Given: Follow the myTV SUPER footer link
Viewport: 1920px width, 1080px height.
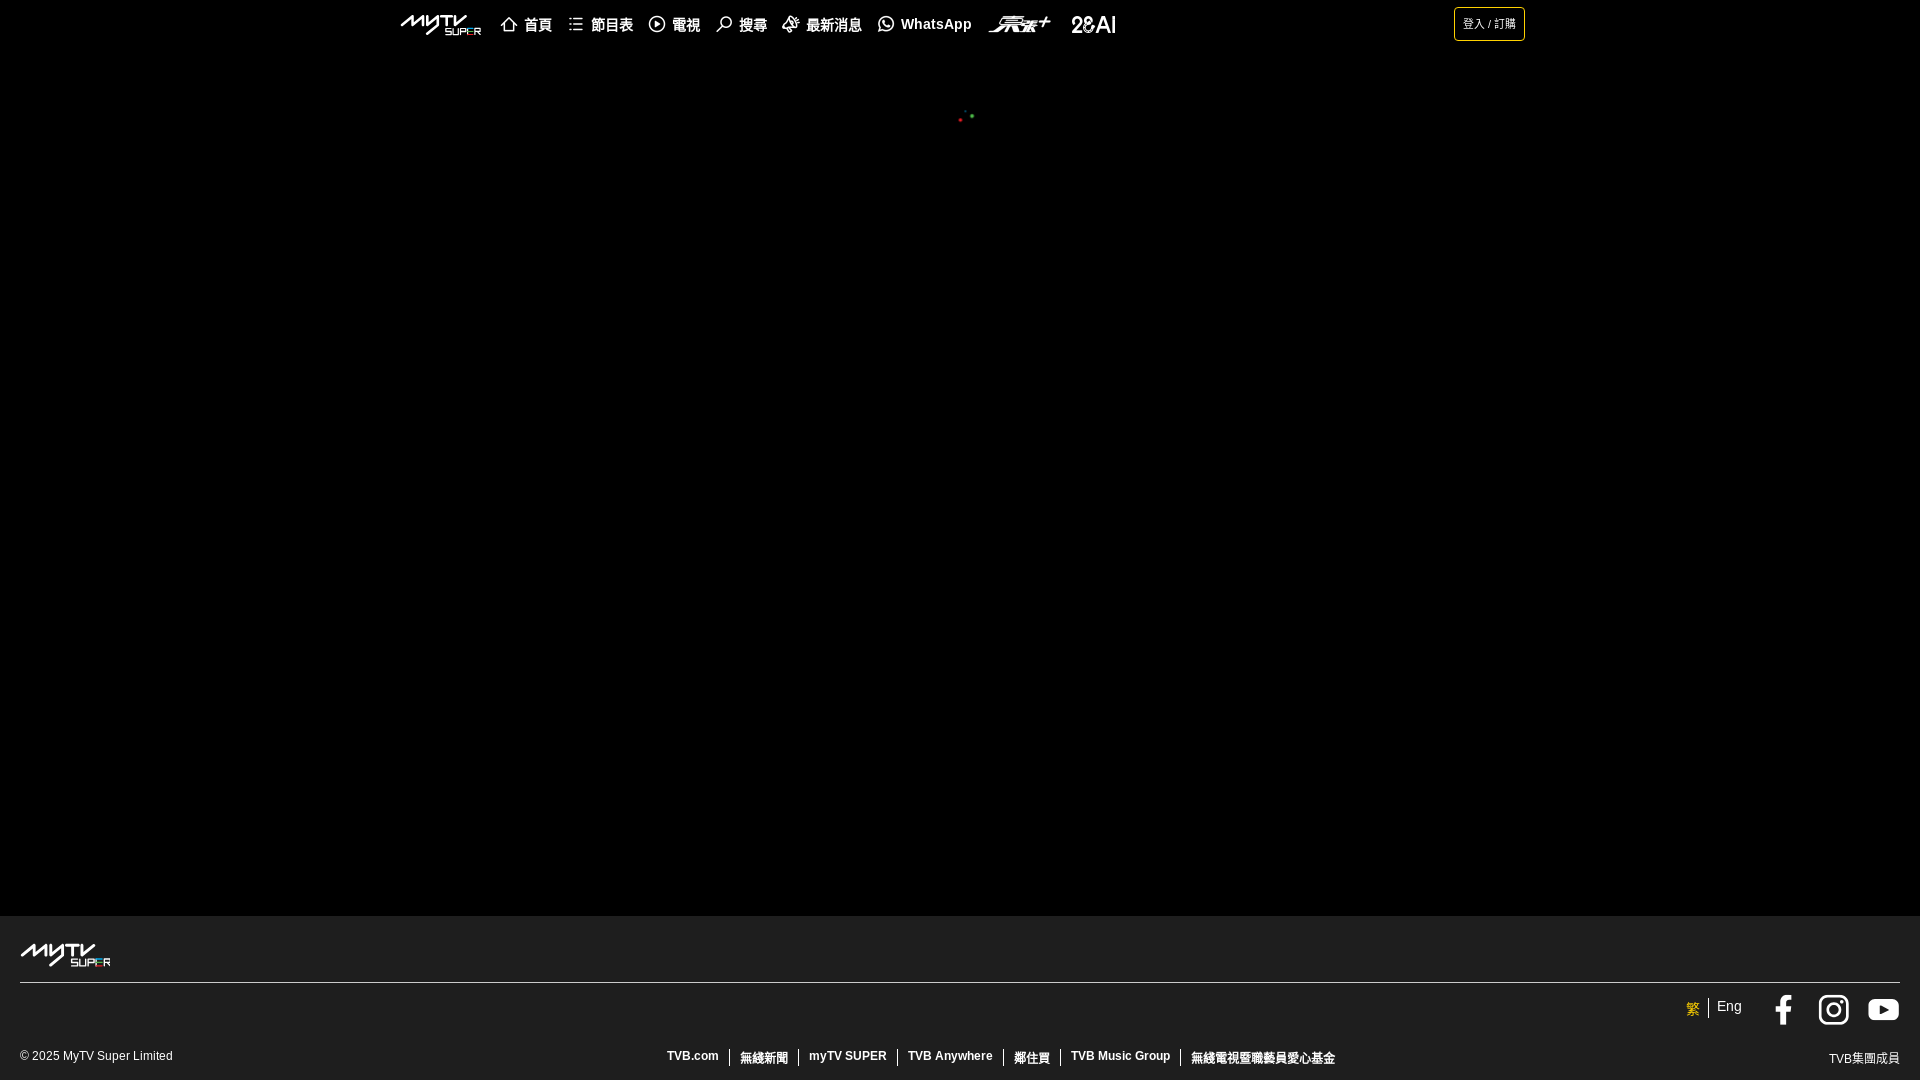Looking at the screenshot, I should [x=848, y=1057].
